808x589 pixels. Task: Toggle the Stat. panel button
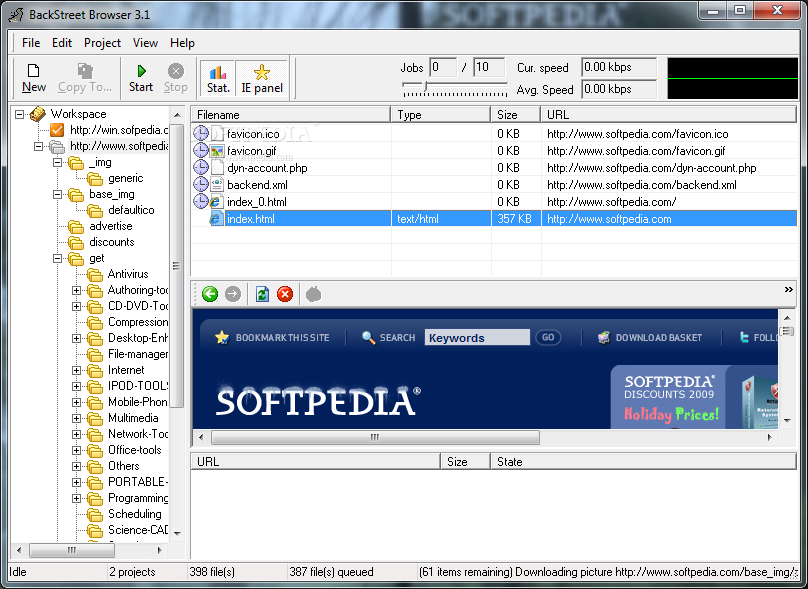pos(218,78)
